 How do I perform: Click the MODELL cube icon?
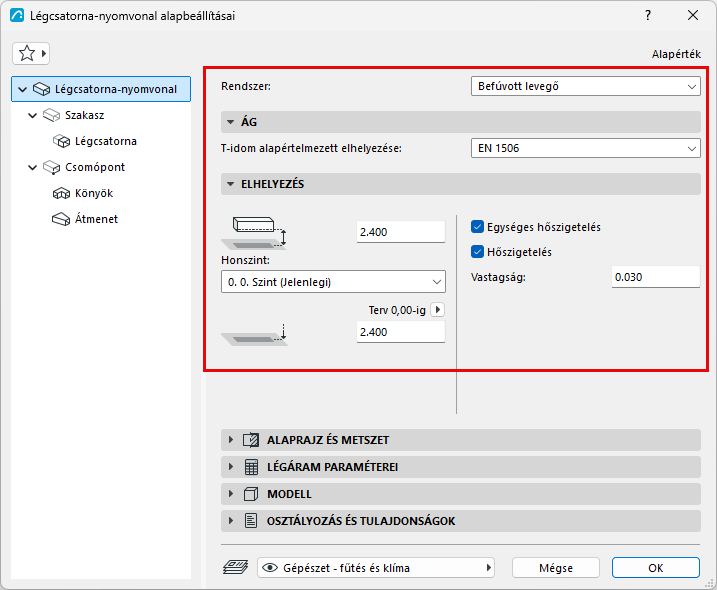pos(251,494)
